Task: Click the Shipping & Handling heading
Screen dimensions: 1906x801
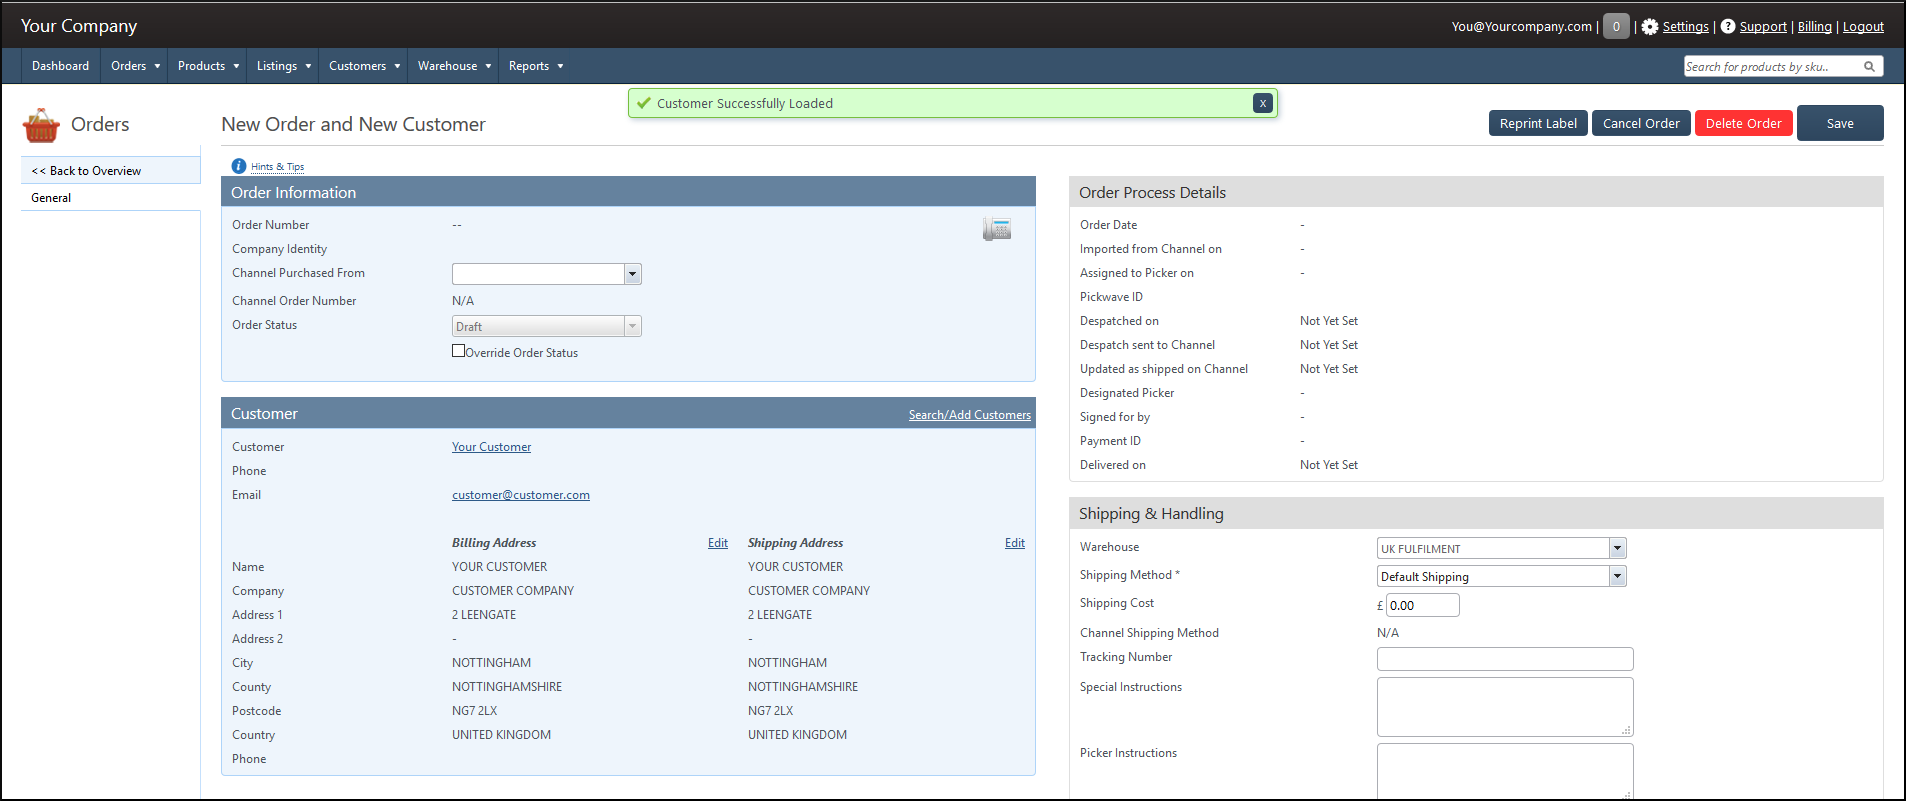Action: (x=1151, y=514)
